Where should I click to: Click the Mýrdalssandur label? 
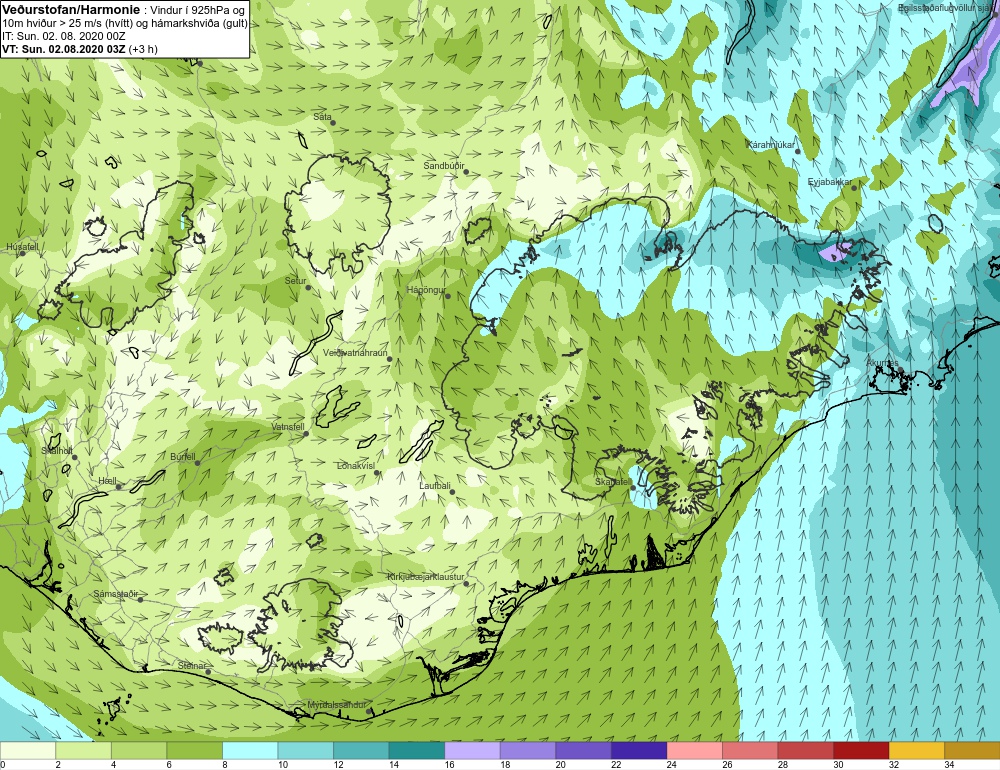[x=337, y=706]
